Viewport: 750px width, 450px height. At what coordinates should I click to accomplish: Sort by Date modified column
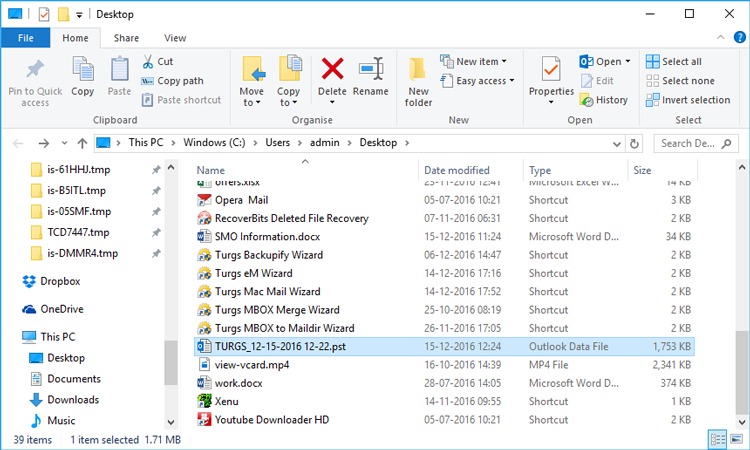457,170
